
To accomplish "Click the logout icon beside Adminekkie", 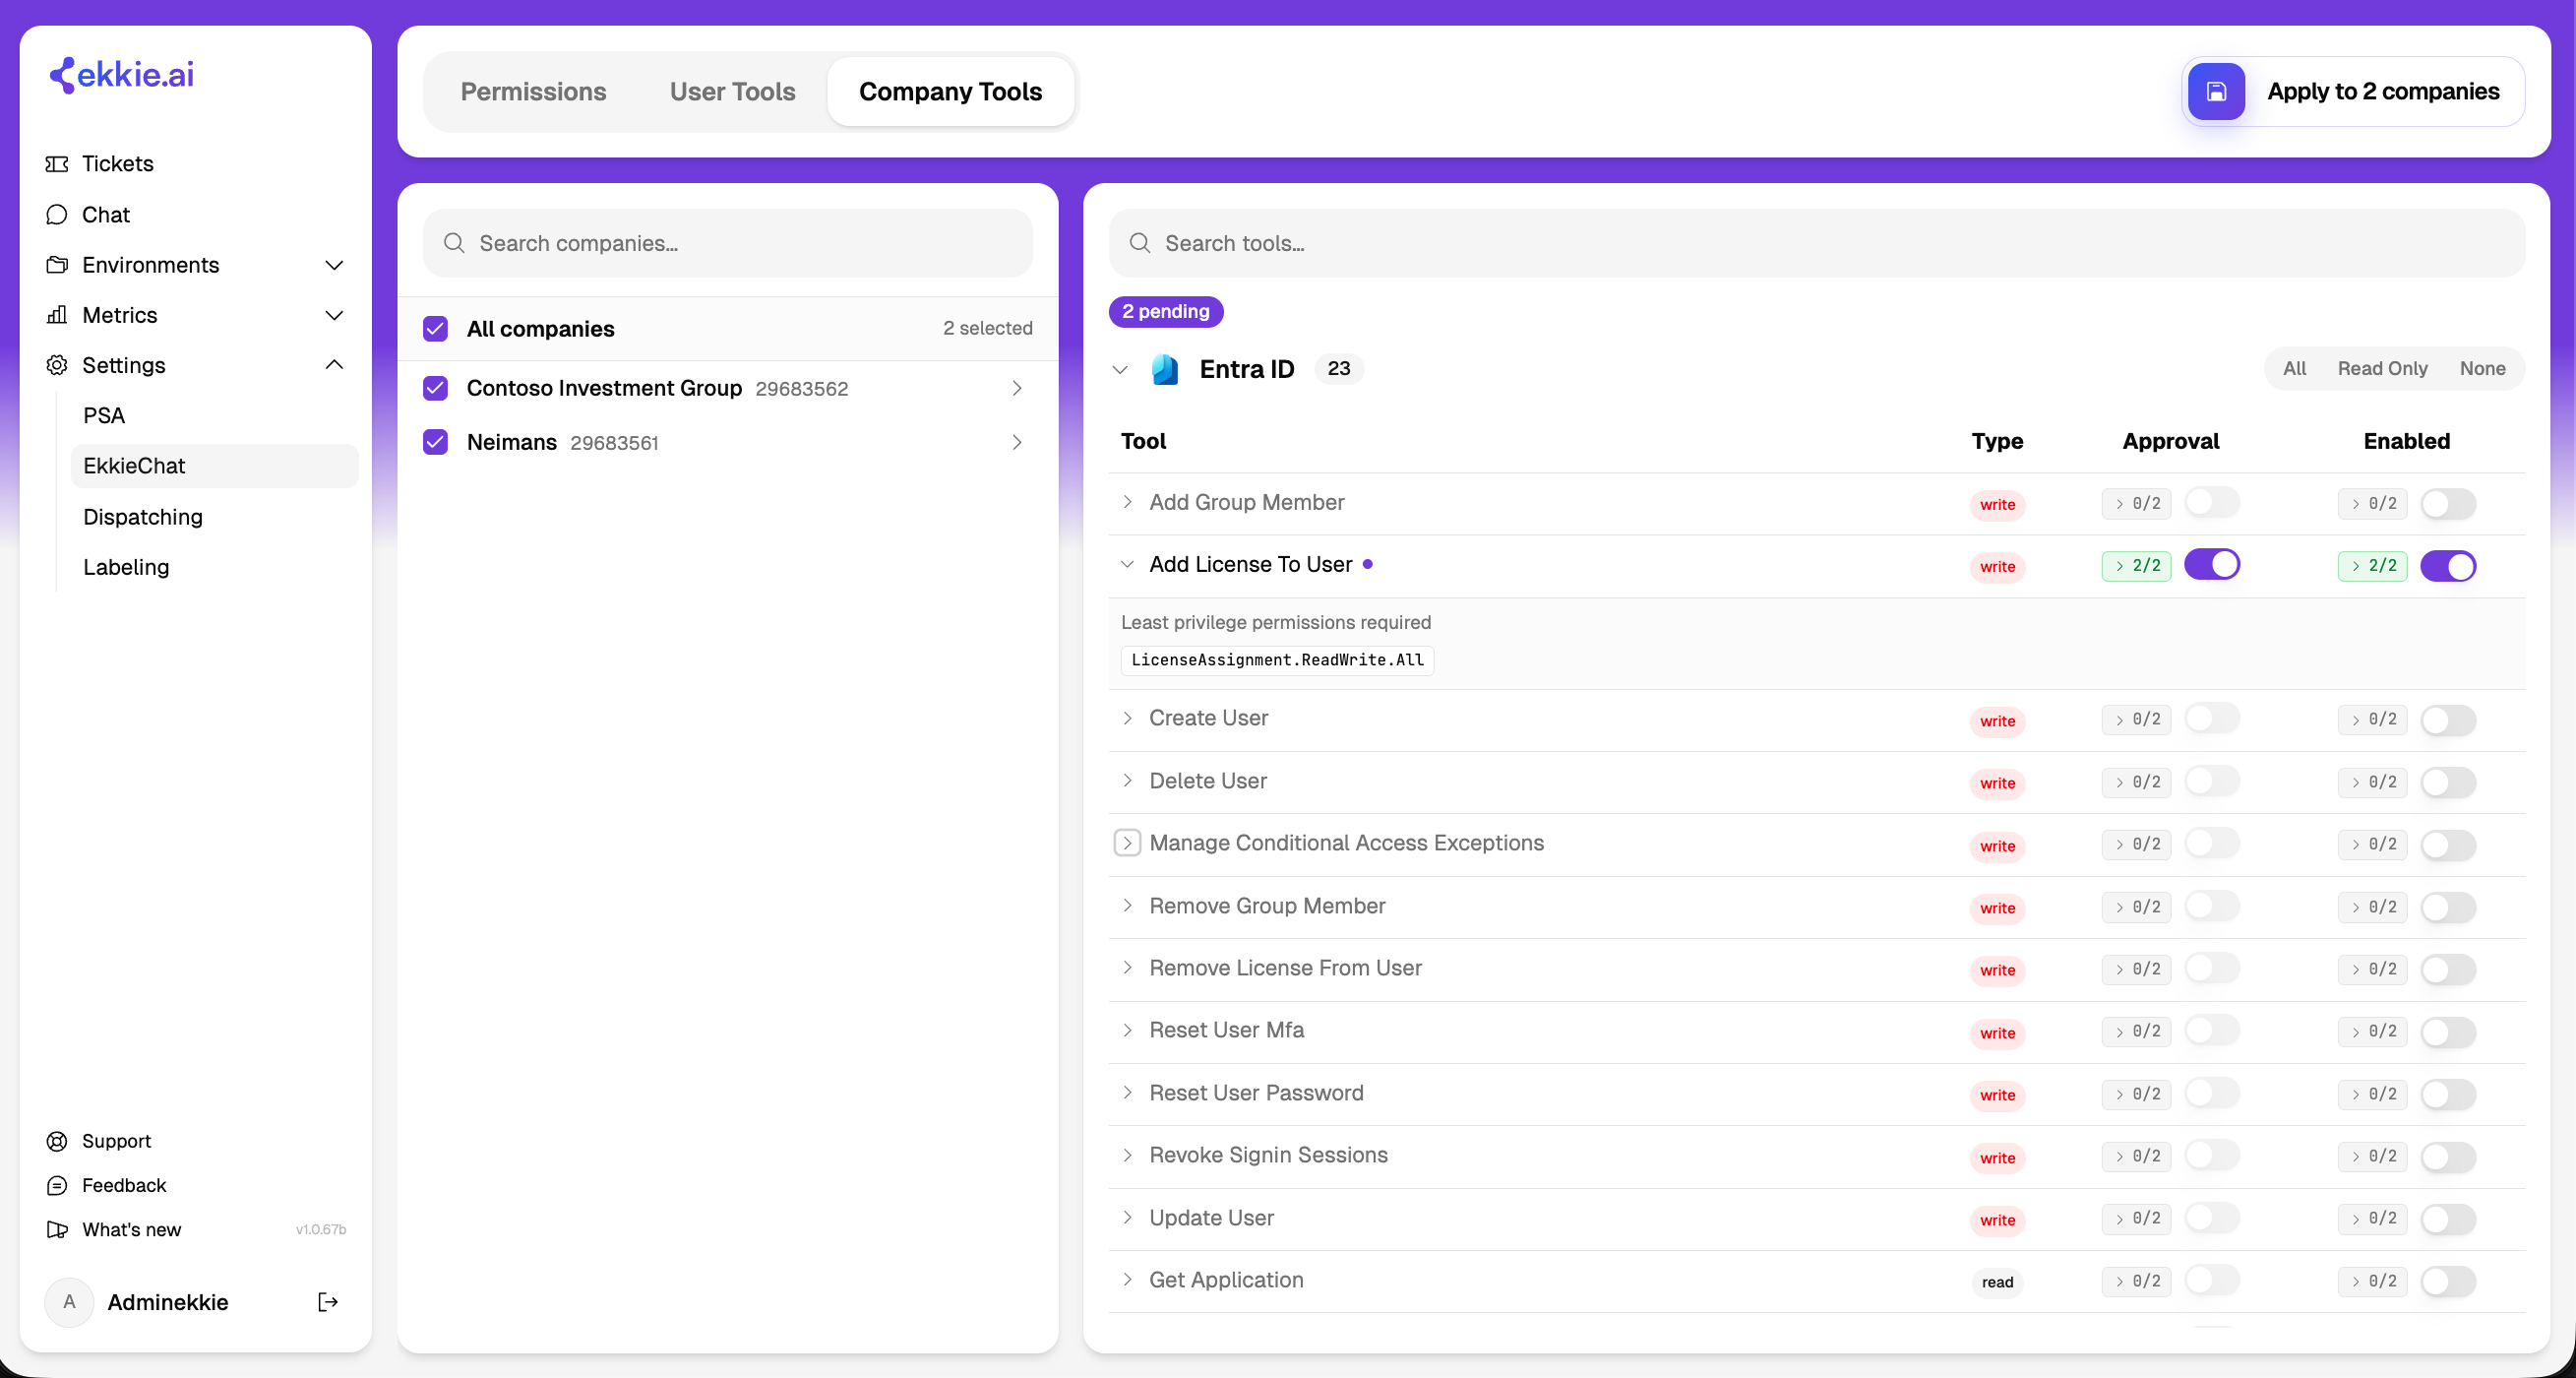I will point(327,1302).
